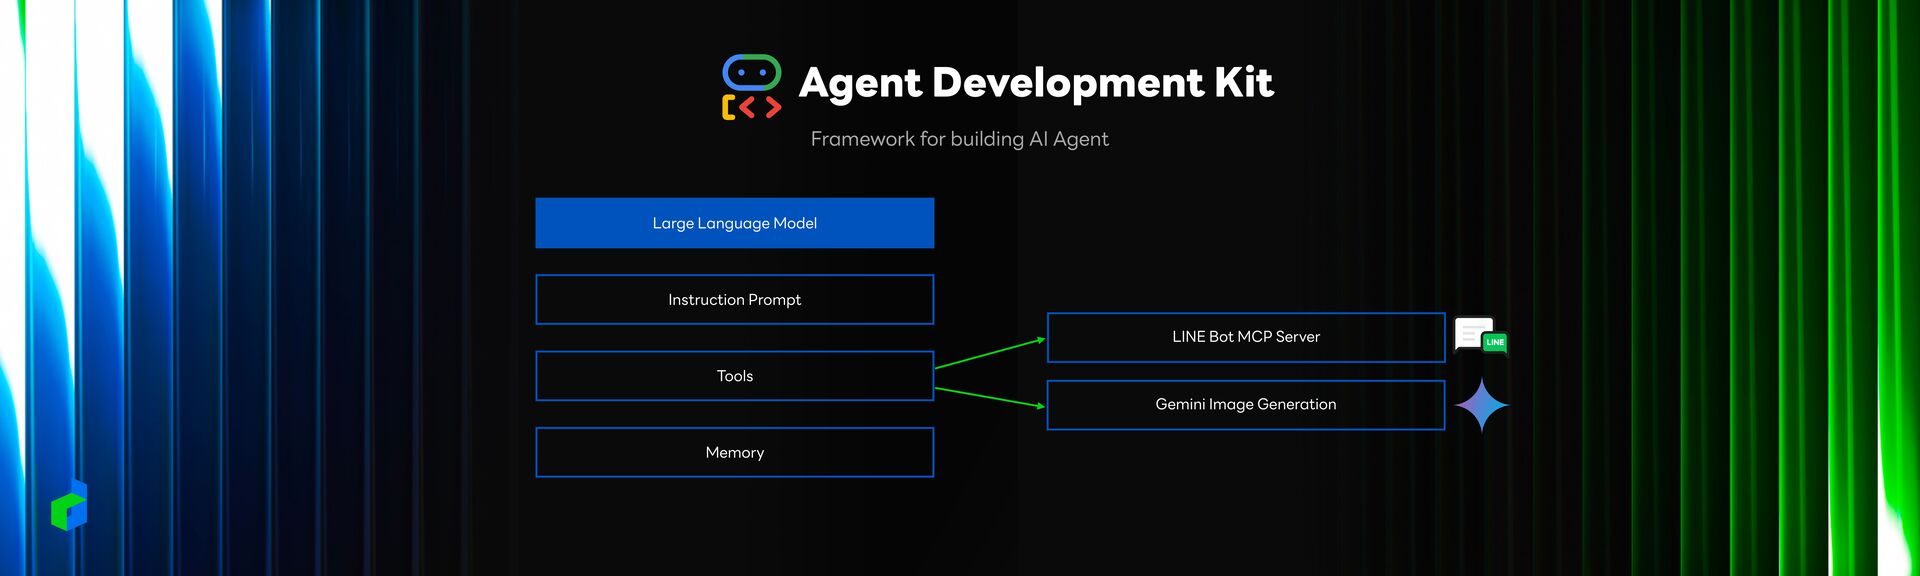Click the blue-green cube logo
The height and width of the screenshot is (576, 1920).
pyautogui.click(x=69, y=505)
